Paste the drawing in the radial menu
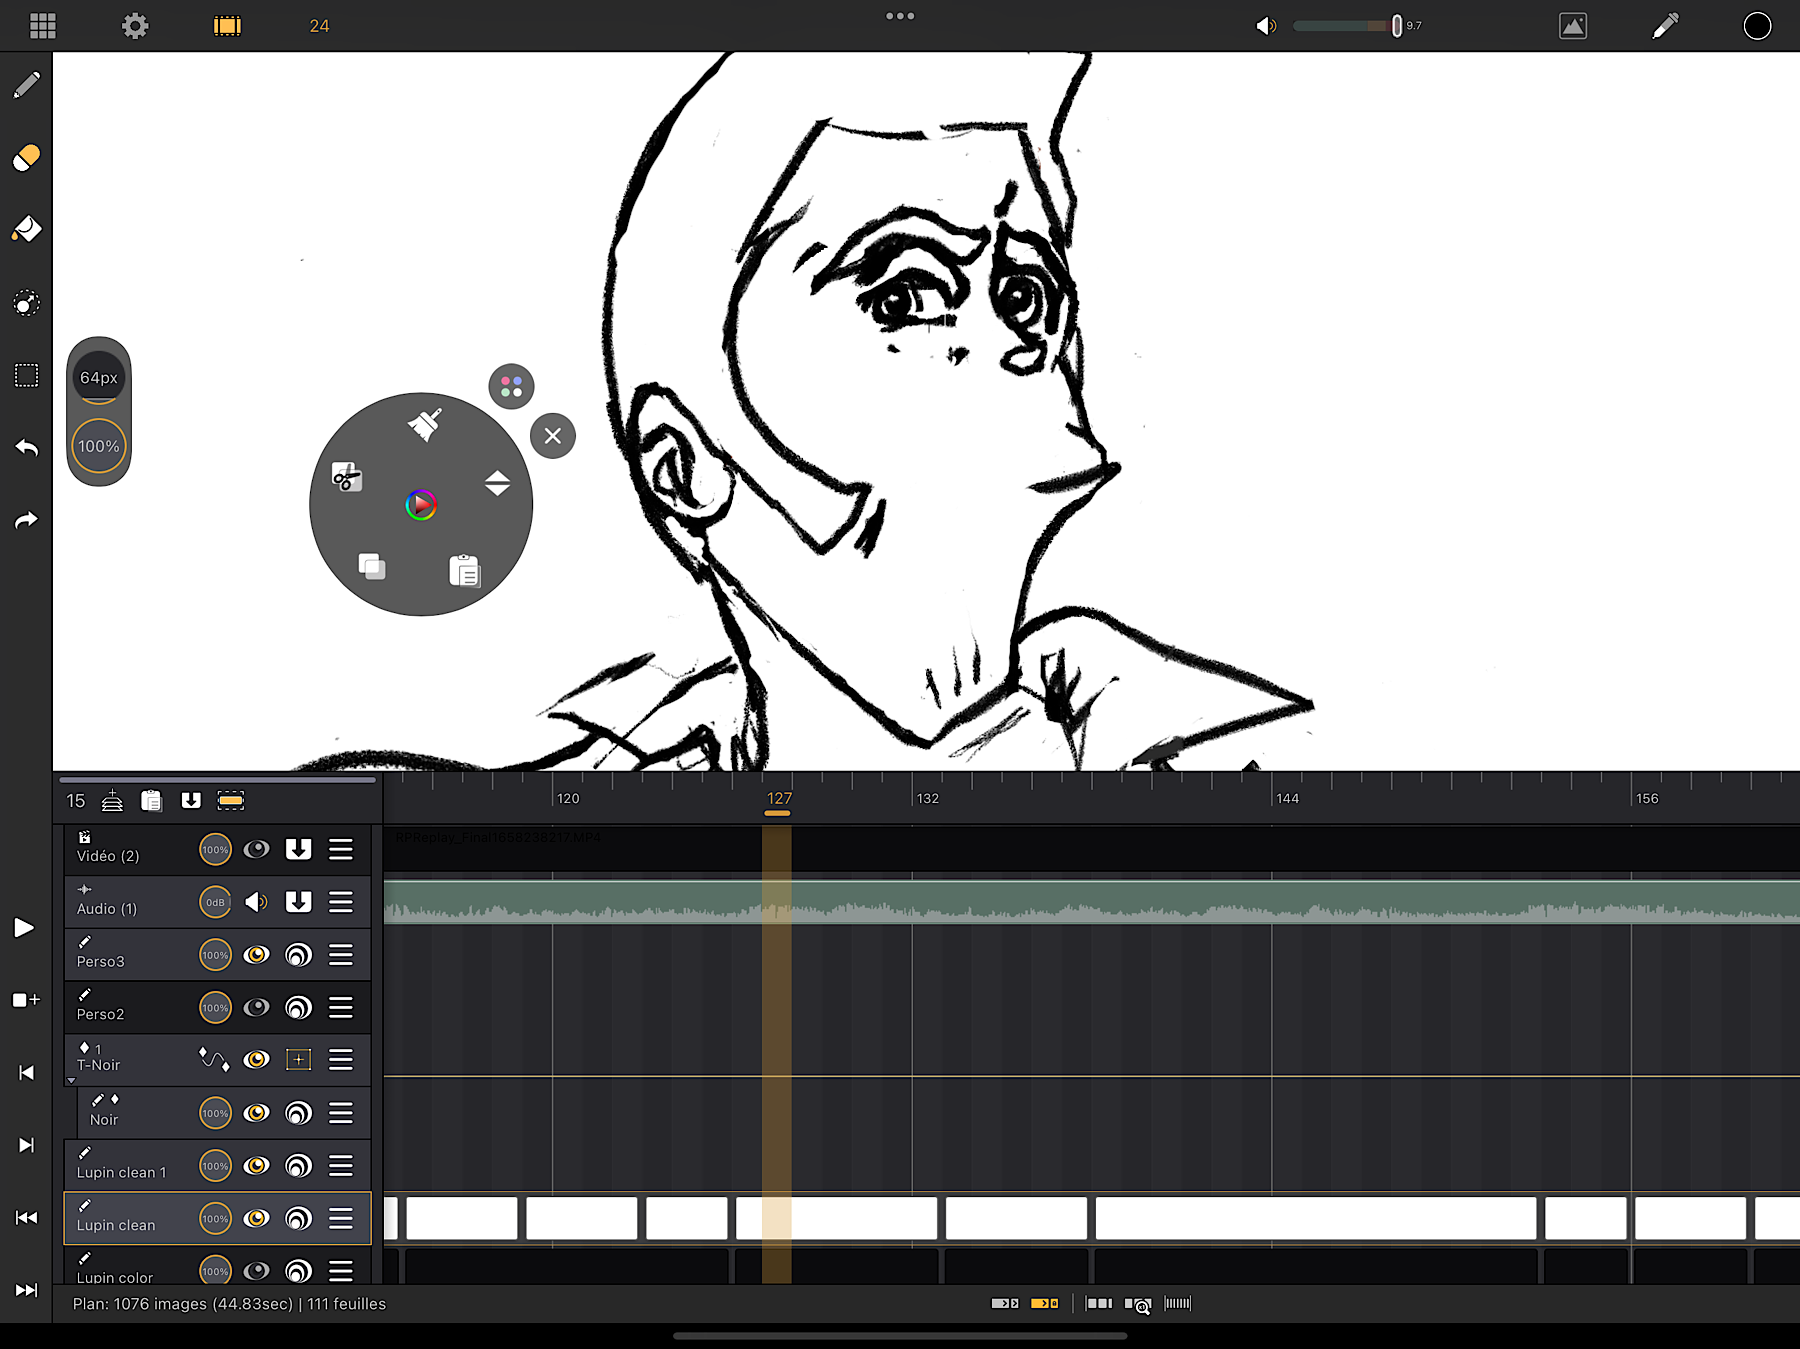This screenshot has height=1349, width=1800. pos(464,570)
